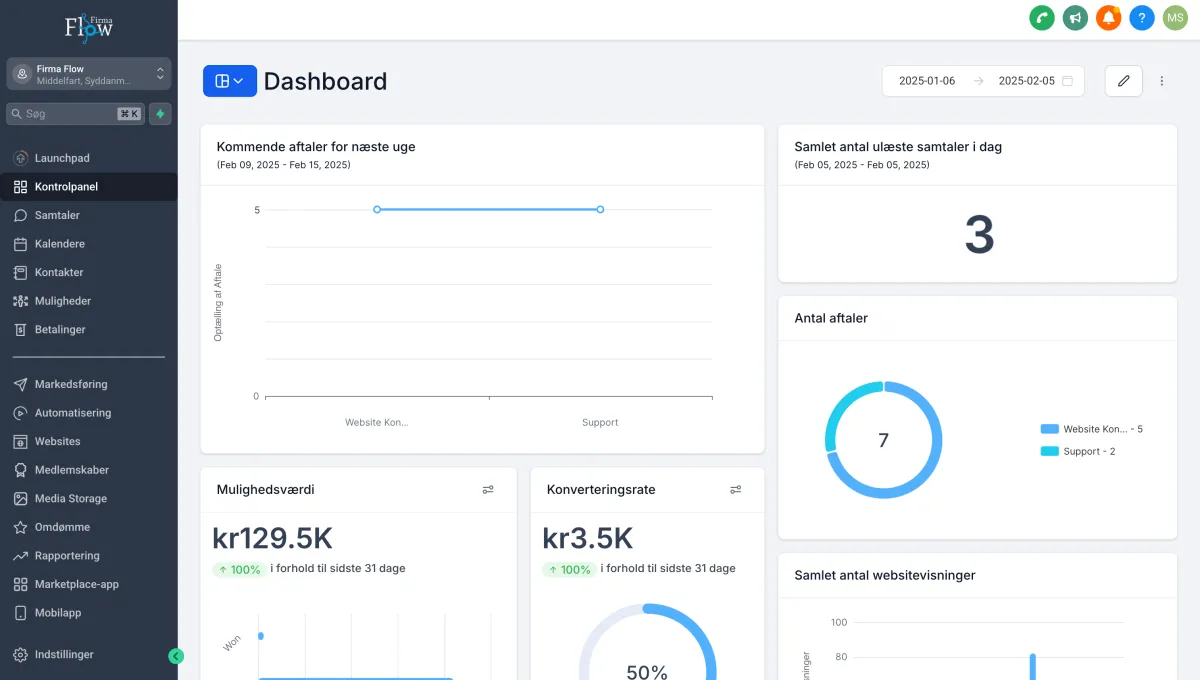The image size is (1200, 680).
Task: Click the Kontakter contacts icon
Action: [20, 272]
